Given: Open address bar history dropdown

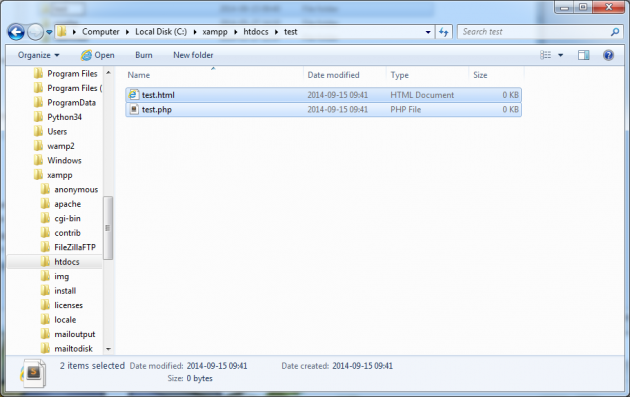Looking at the screenshot, I should 428,32.
